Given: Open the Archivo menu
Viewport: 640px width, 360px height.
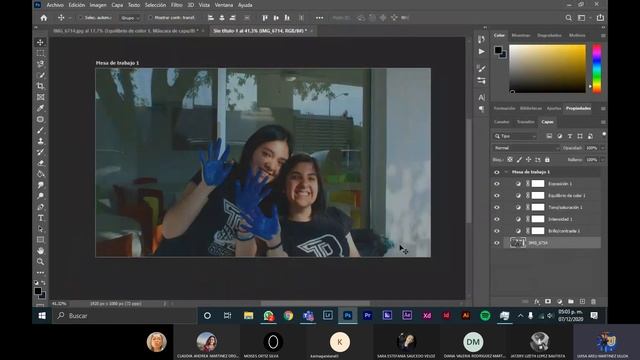Looking at the screenshot, I should (x=55, y=5).
